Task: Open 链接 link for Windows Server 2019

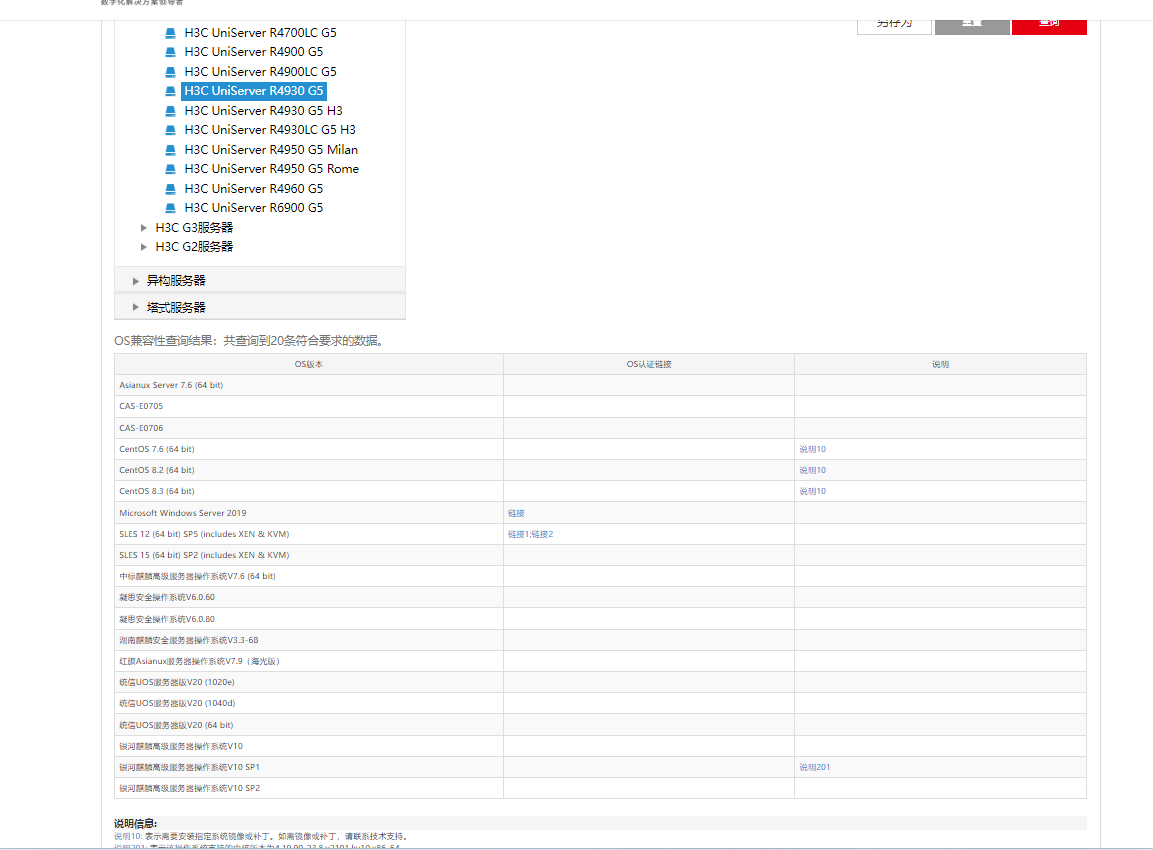Action: point(516,513)
